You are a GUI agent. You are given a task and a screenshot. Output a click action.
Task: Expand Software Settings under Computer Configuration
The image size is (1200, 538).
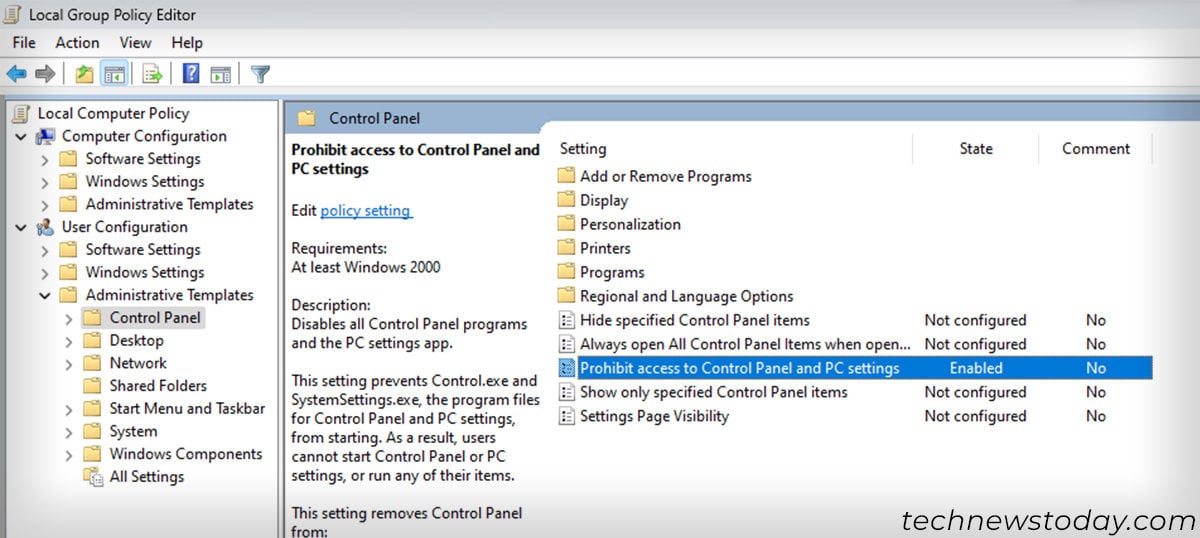pos(44,159)
